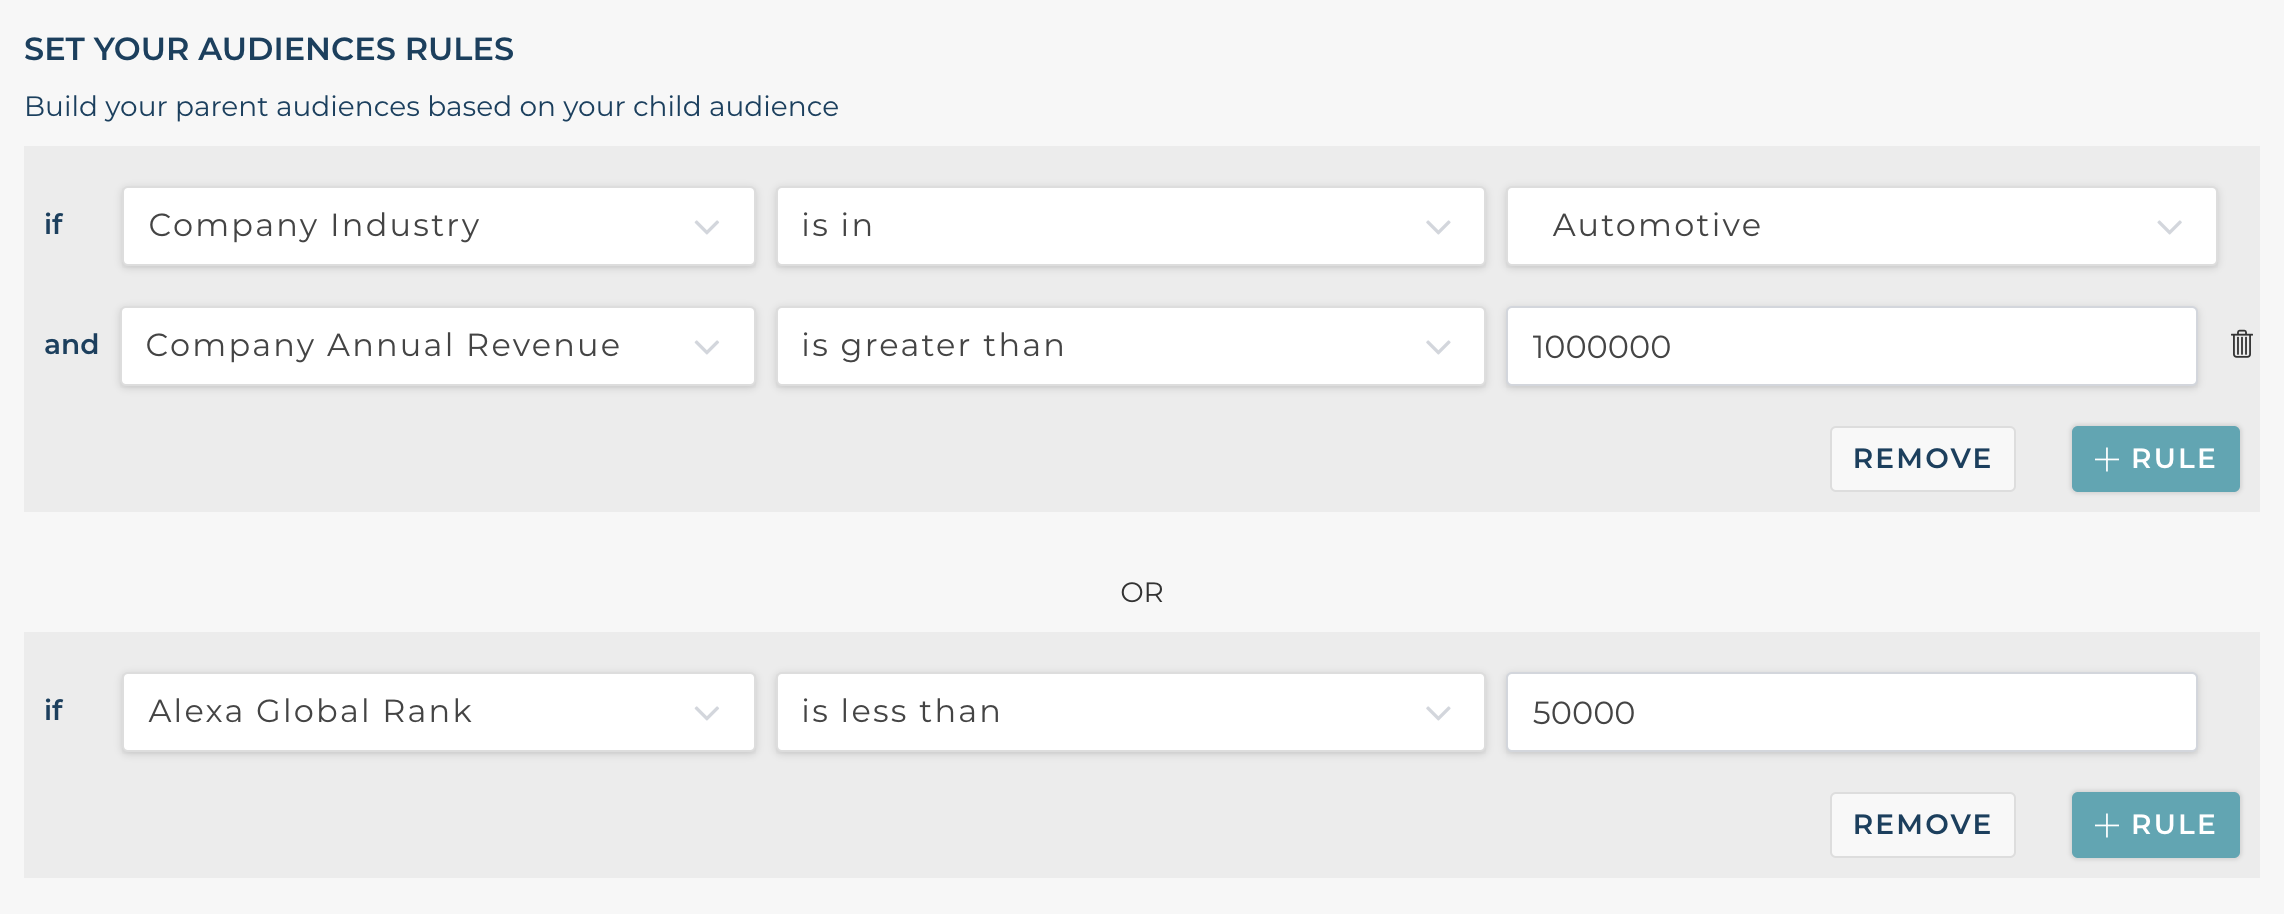This screenshot has width=2284, height=914.
Task: Expand the 'is in' operator dropdown
Action: point(1130,226)
